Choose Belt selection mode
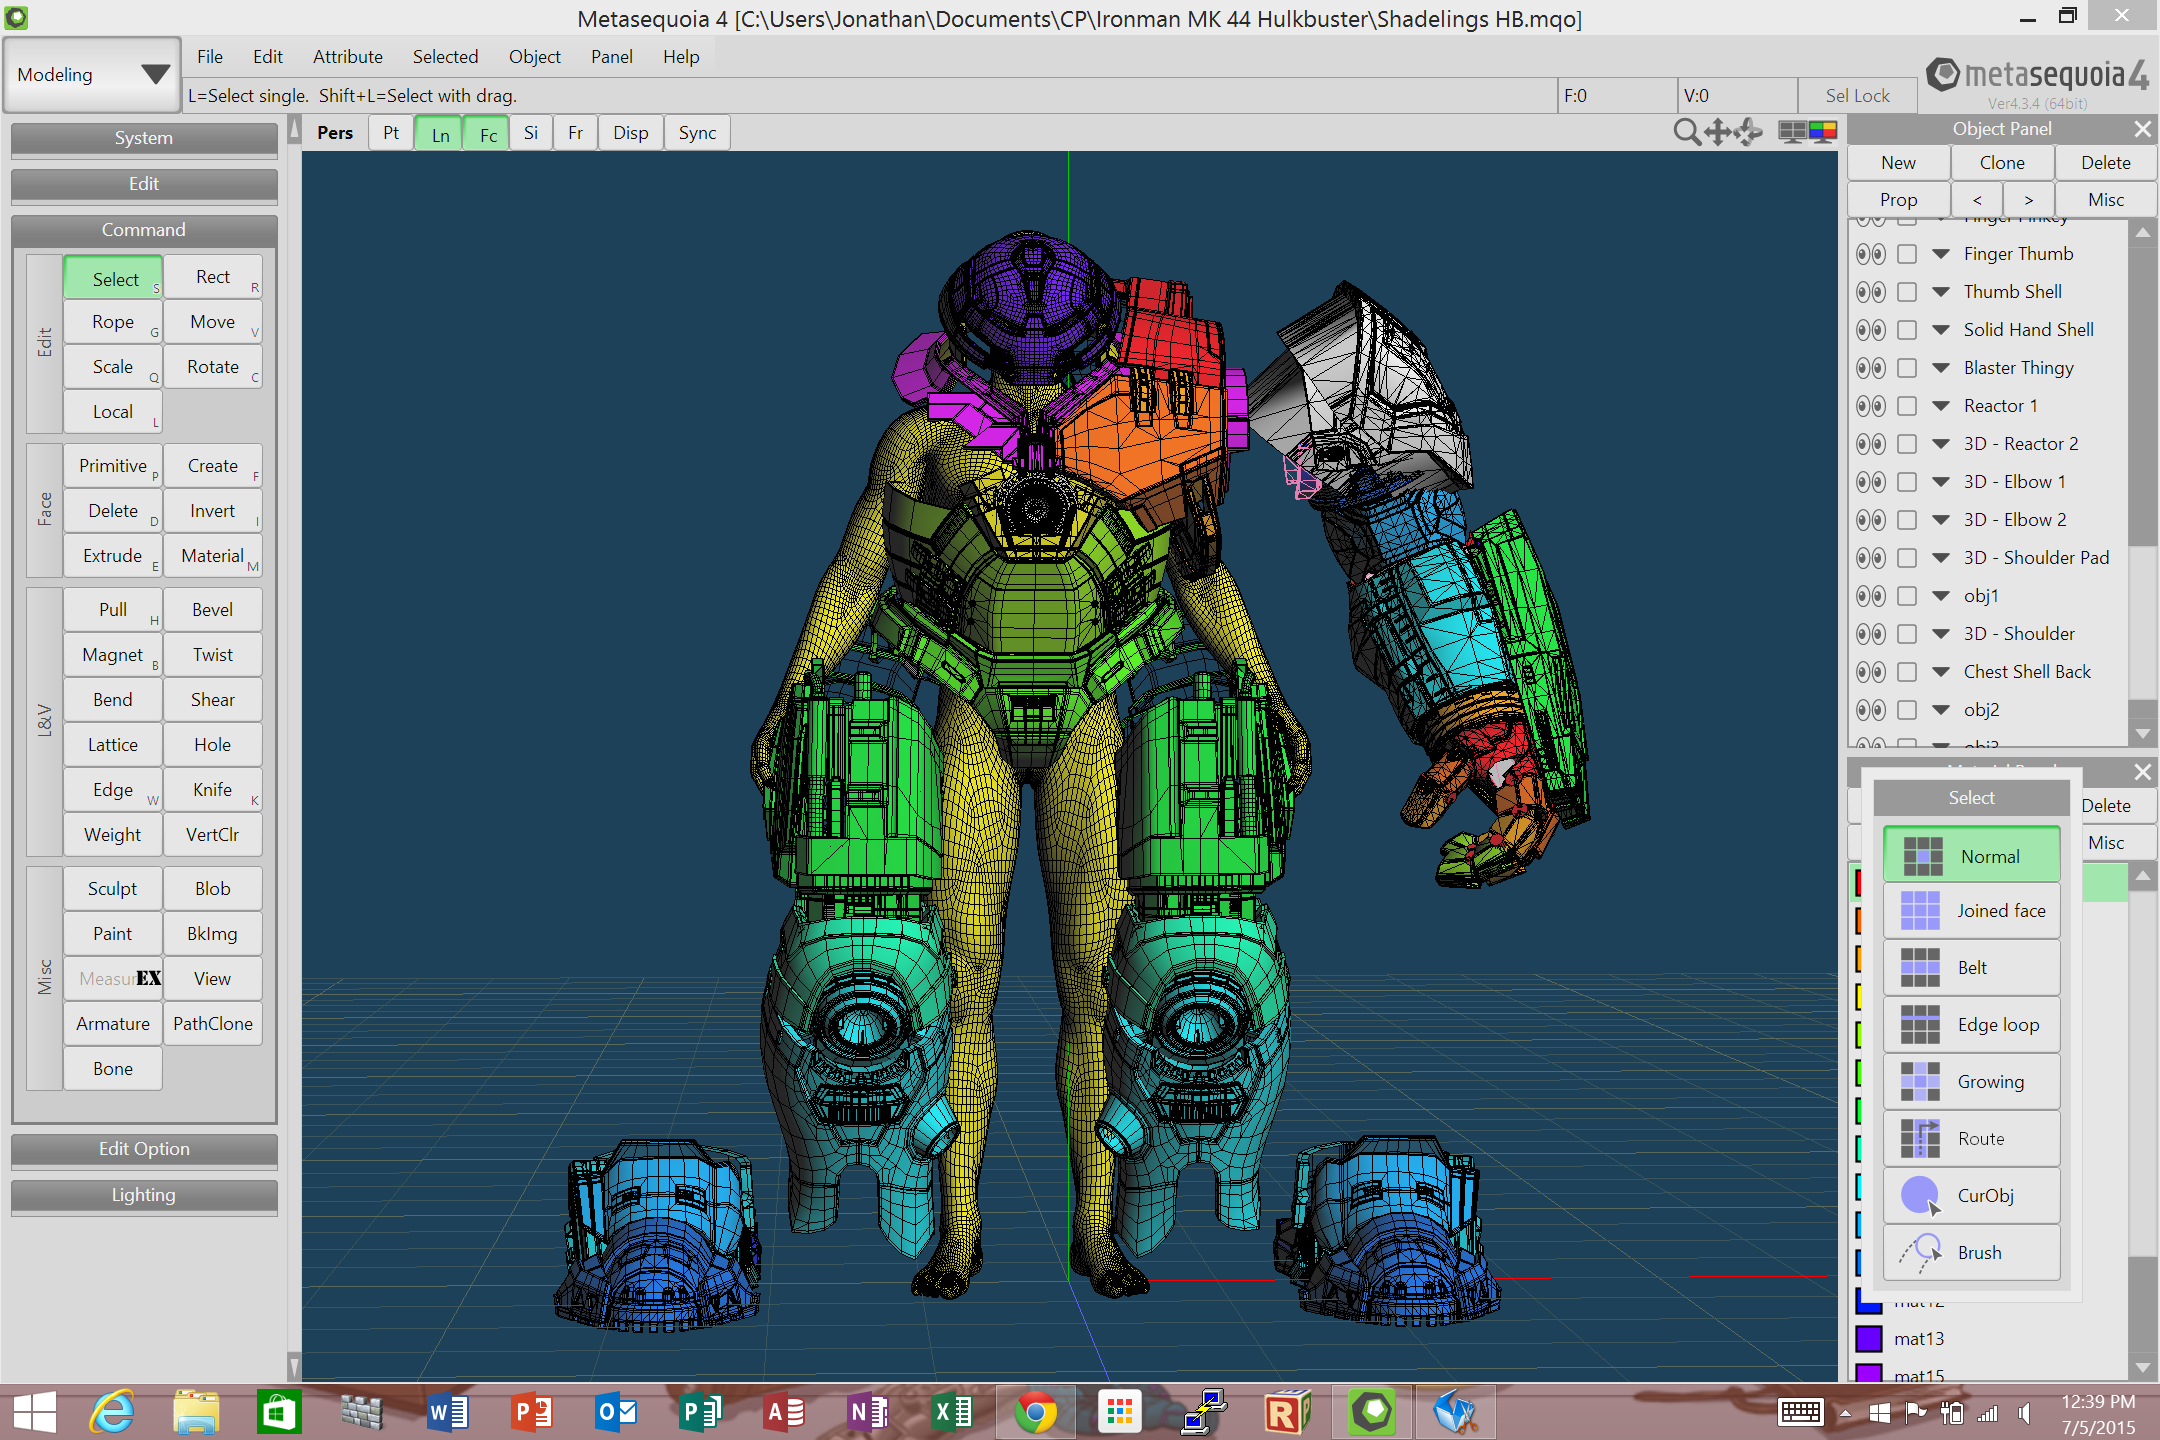The height and width of the screenshot is (1440, 2160). click(x=1971, y=968)
